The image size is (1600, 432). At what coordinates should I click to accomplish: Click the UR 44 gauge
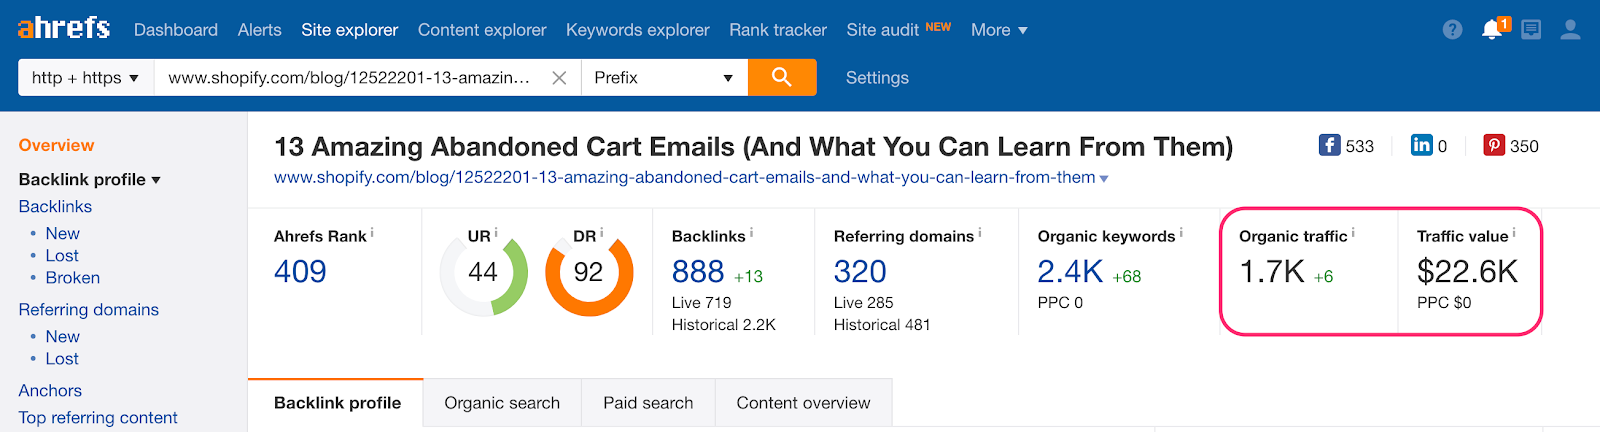click(484, 272)
